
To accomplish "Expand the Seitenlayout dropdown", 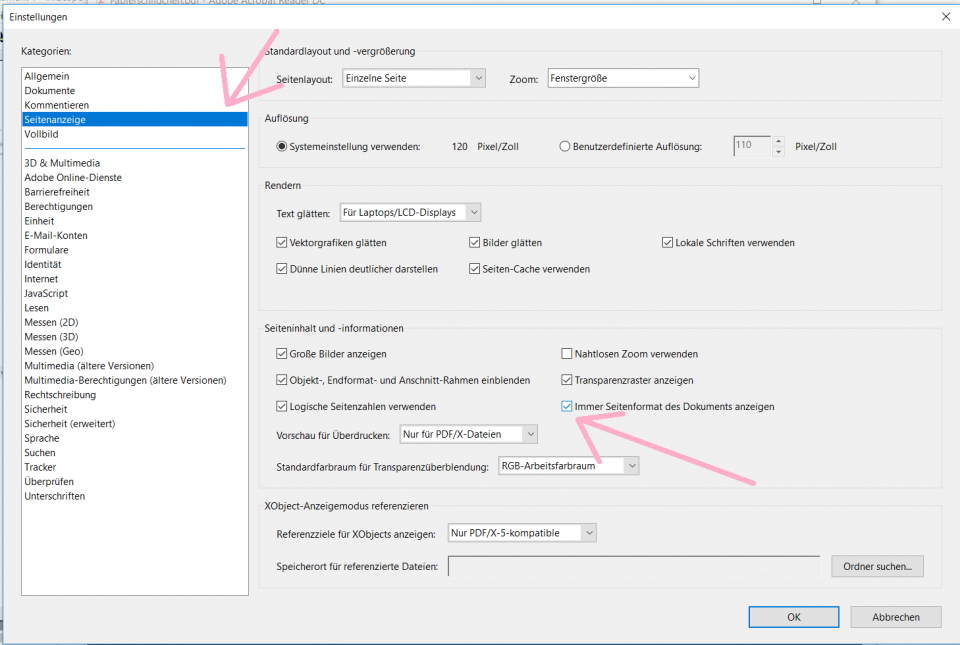I will [x=413, y=78].
